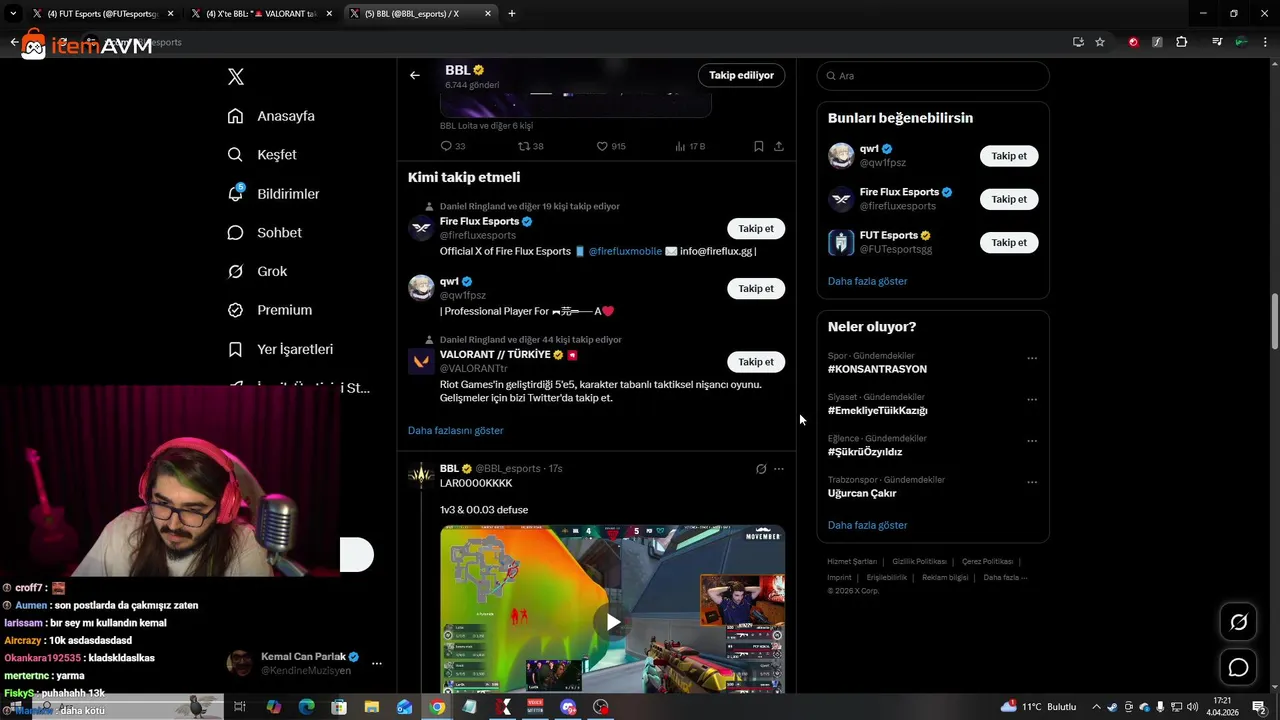1280x720 pixels.
Task: Click the Ara search field
Action: click(x=933, y=76)
